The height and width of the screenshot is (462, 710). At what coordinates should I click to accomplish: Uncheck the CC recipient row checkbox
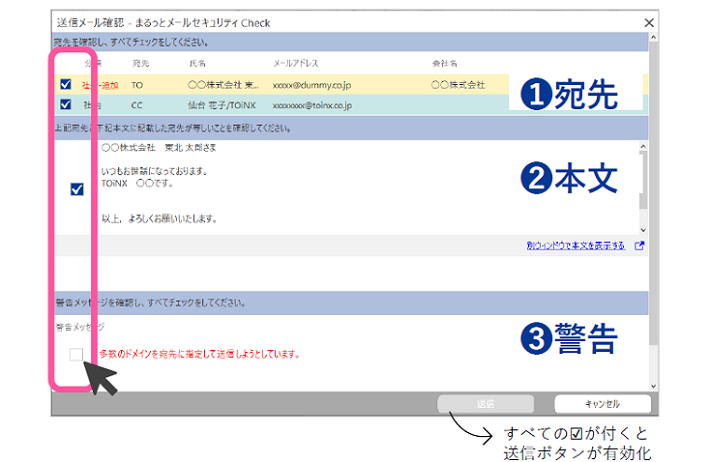pos(66,104)
